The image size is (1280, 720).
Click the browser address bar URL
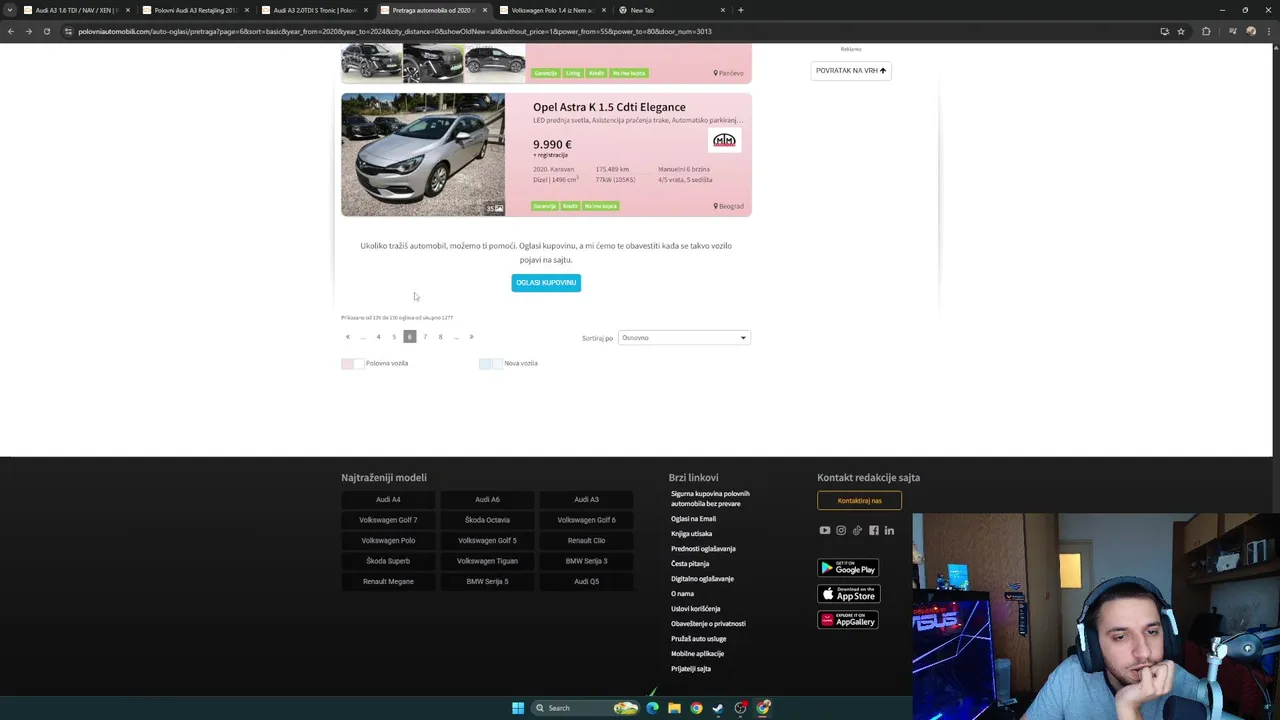(395, 31)
